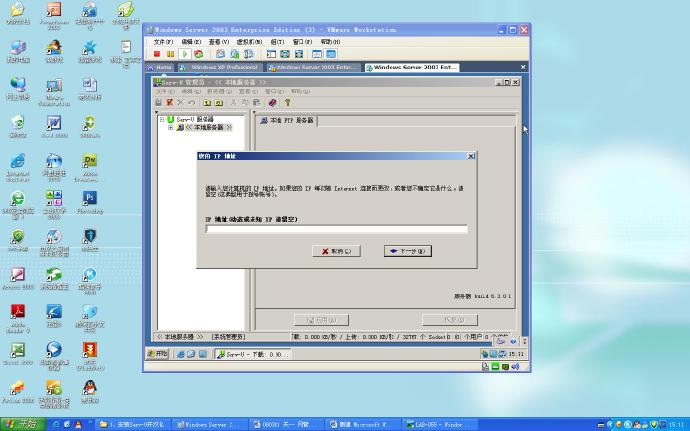The height and width of the screenshot is (431, 690).
Task: Switch to the Windows XP Professional tab
Action: click(220, 67)
